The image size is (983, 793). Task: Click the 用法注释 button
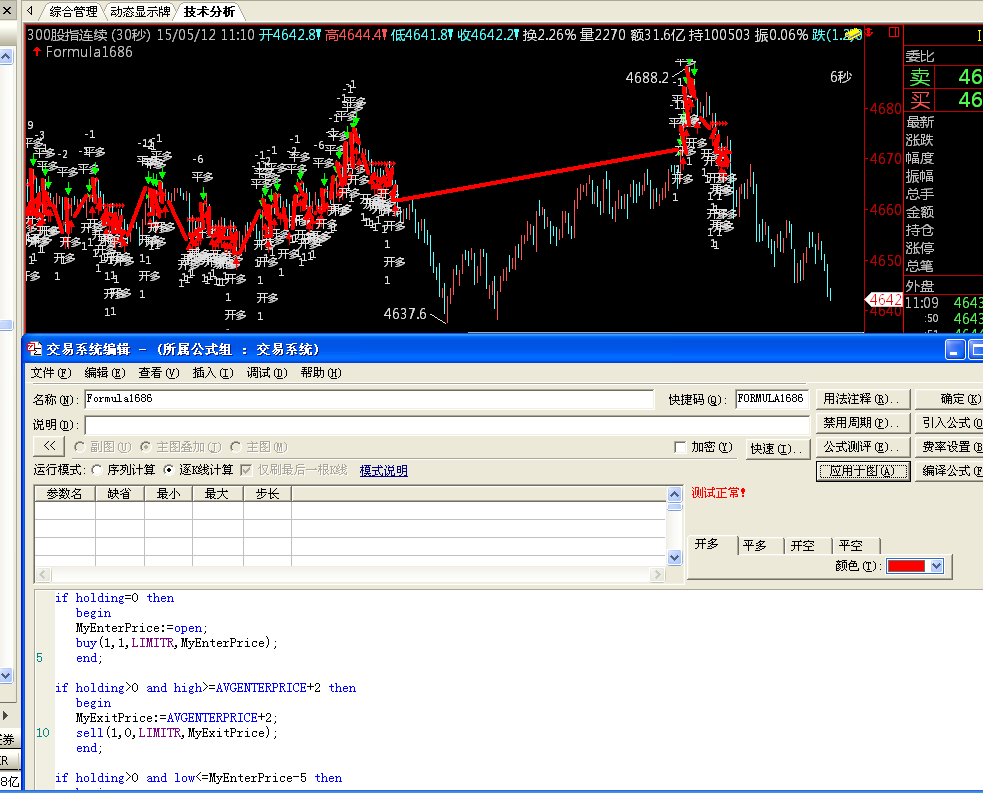point(863,399)
